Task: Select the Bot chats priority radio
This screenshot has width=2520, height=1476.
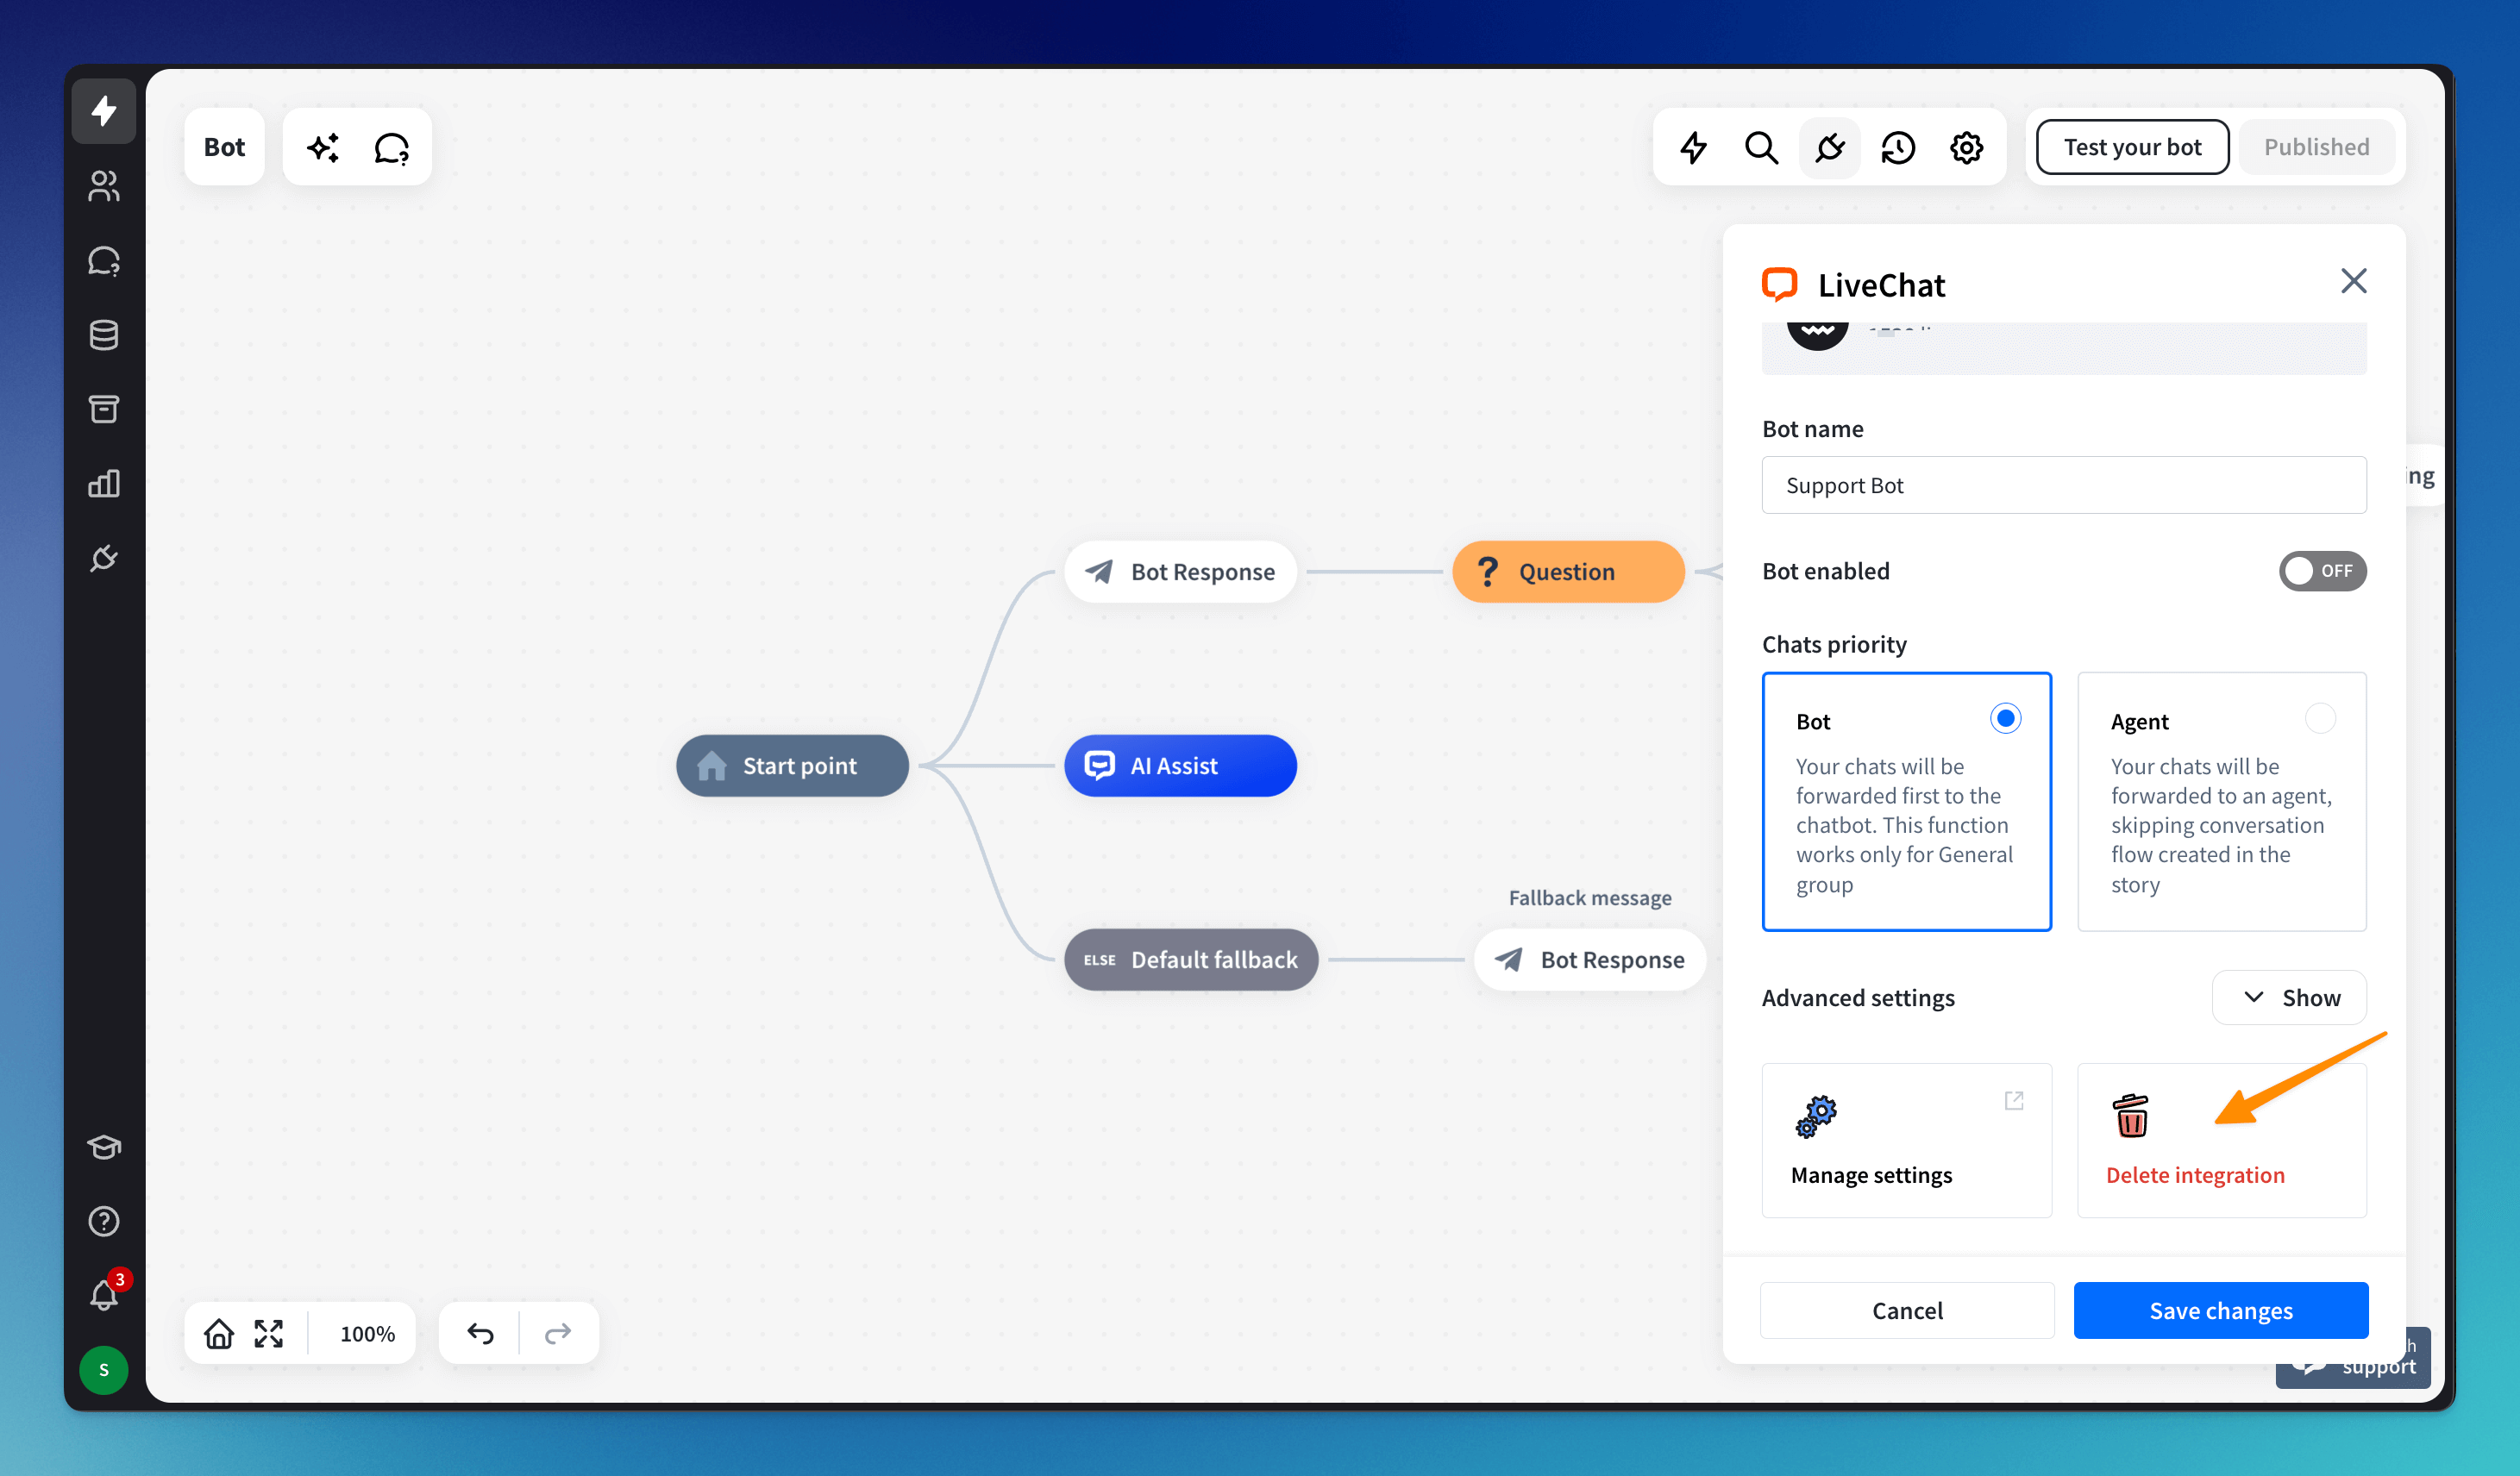Action: pyautogui.click(x=2005, y=718)
